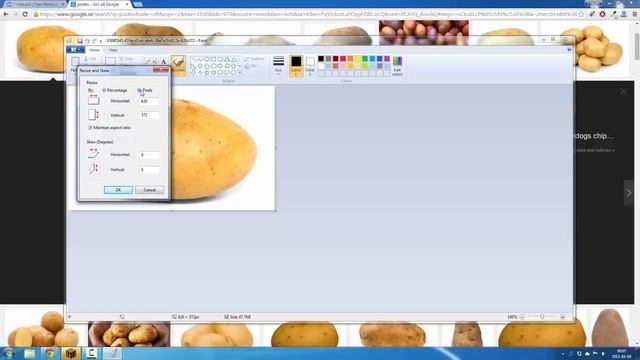
Task: Select the Fill with color bucket tool
Action: coord(155,62)
